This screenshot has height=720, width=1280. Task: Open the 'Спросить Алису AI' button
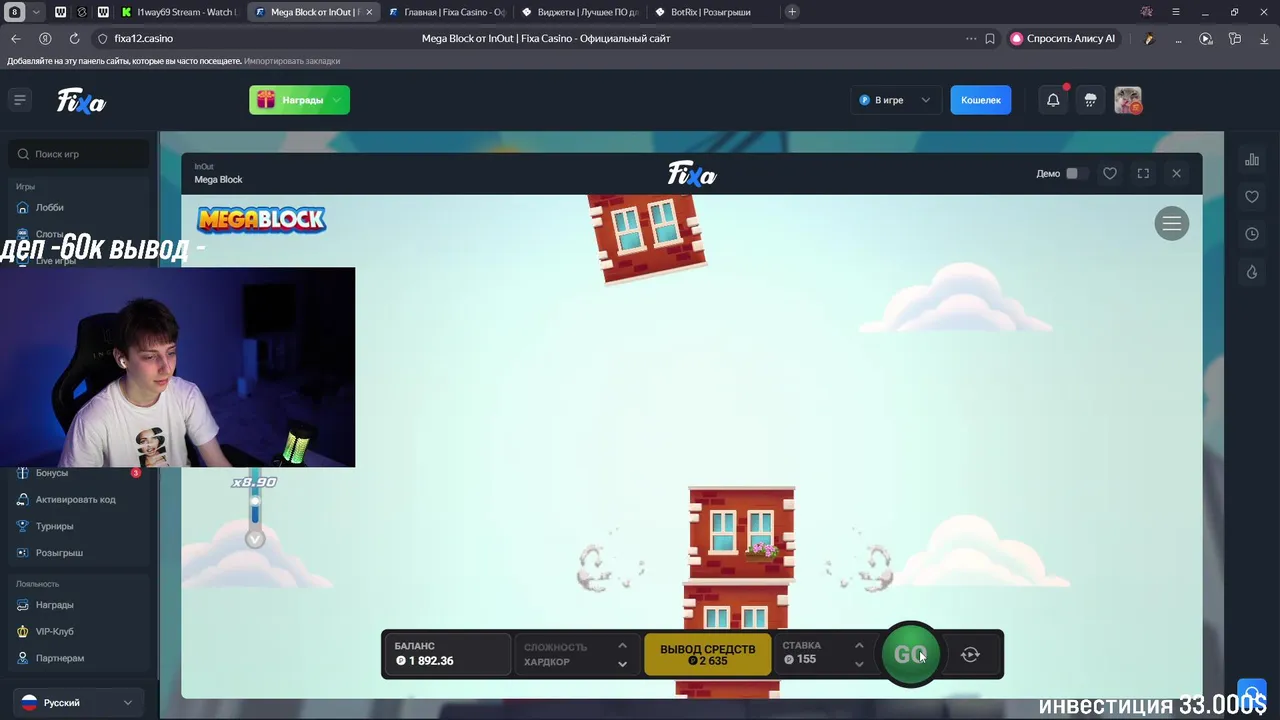[1062, 38]
